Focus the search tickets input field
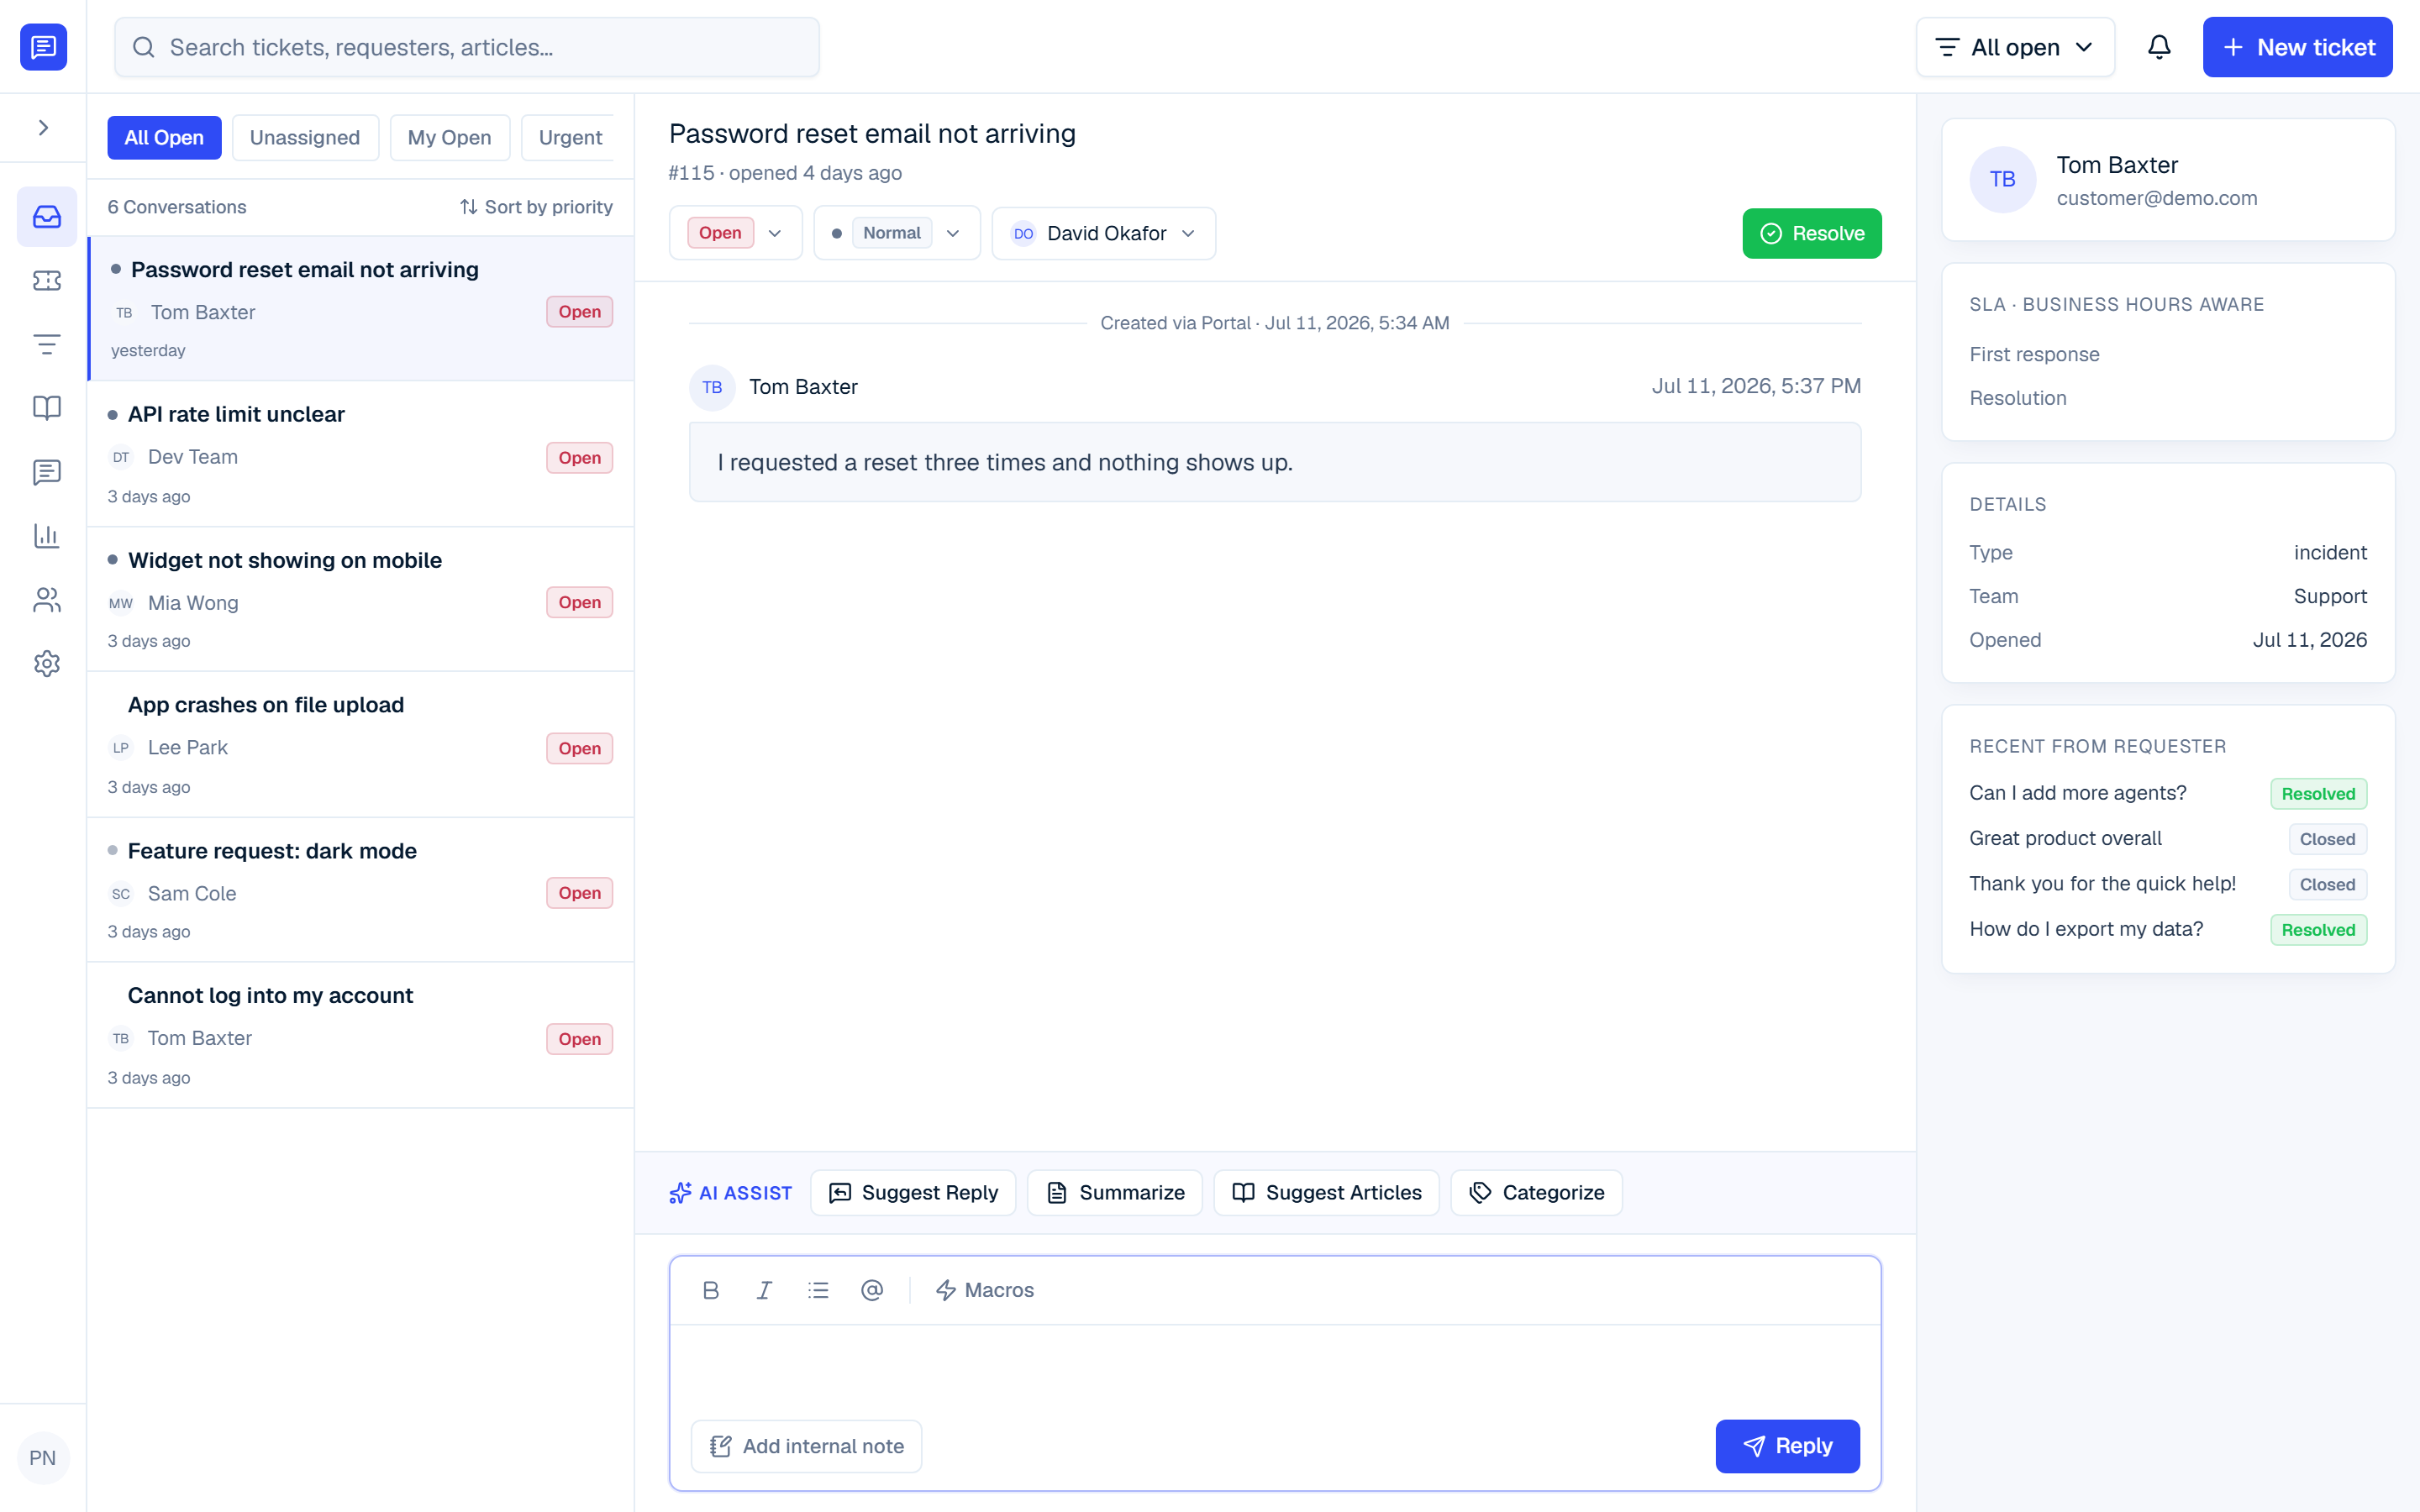2420x1512 pixels. 467,47
